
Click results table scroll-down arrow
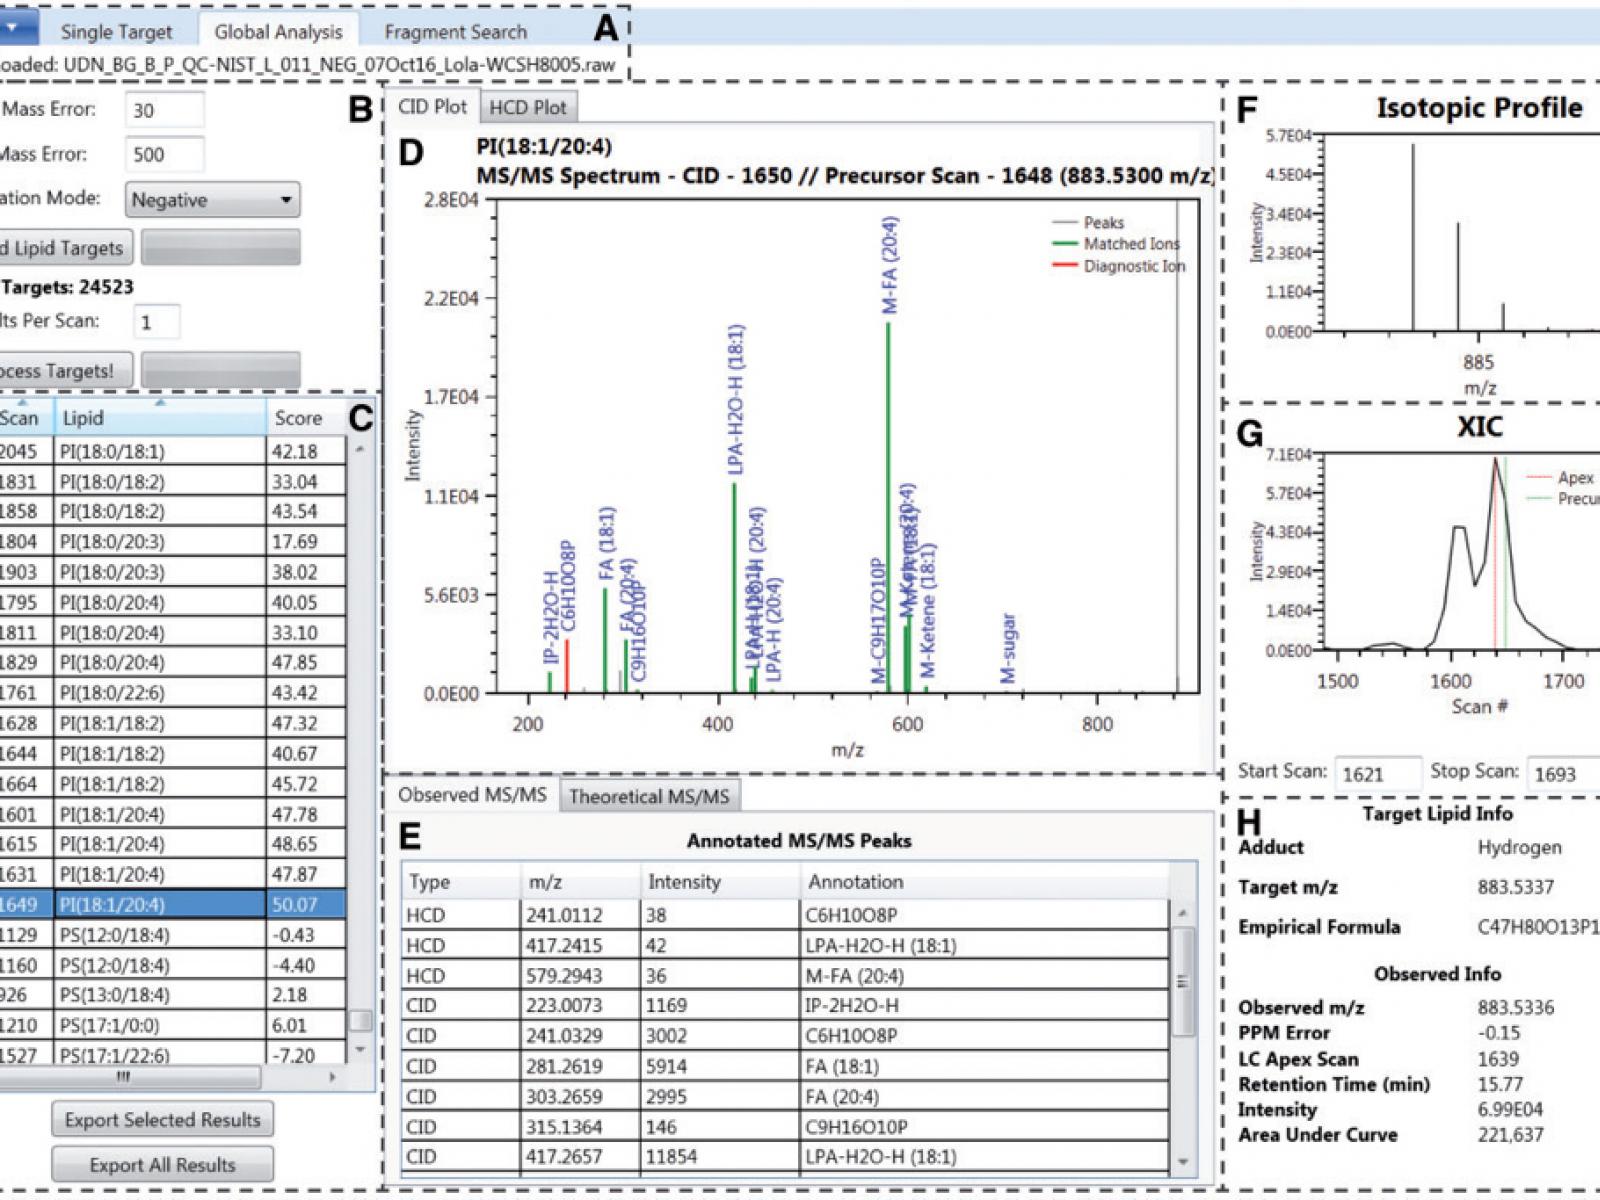click(x=360, y=1050)
